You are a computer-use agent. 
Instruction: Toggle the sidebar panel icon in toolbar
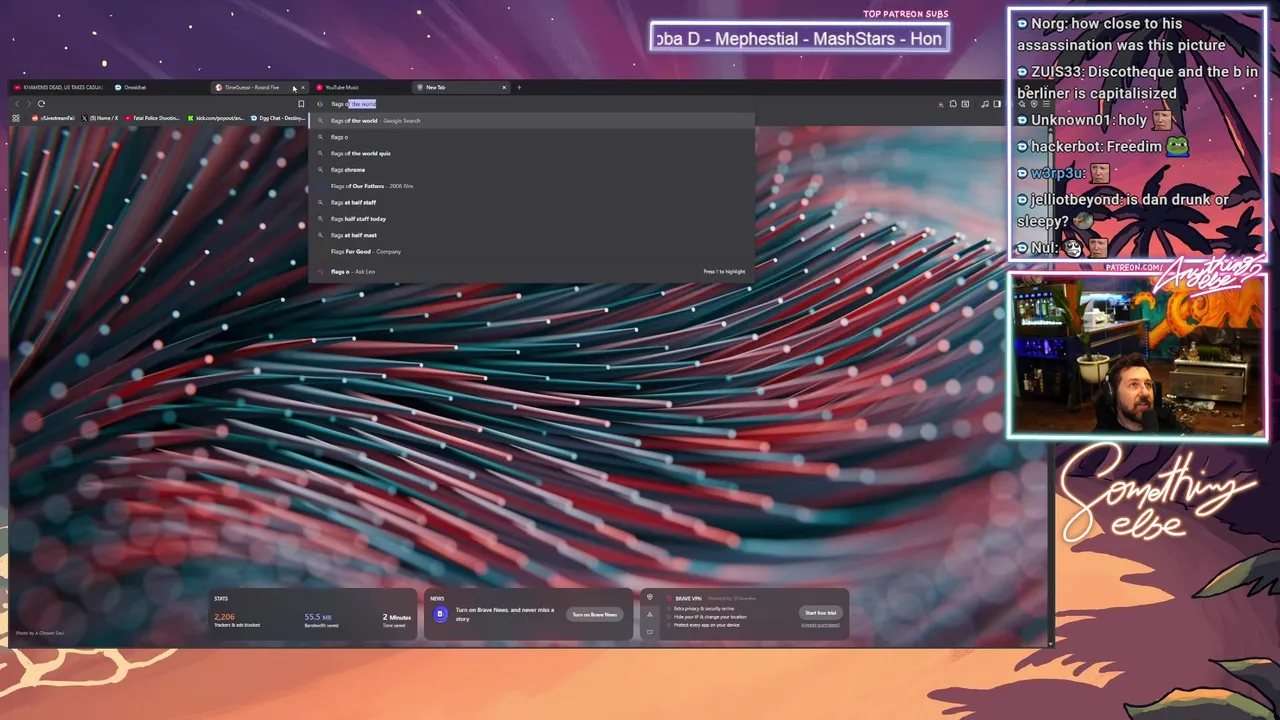point(997,104)
